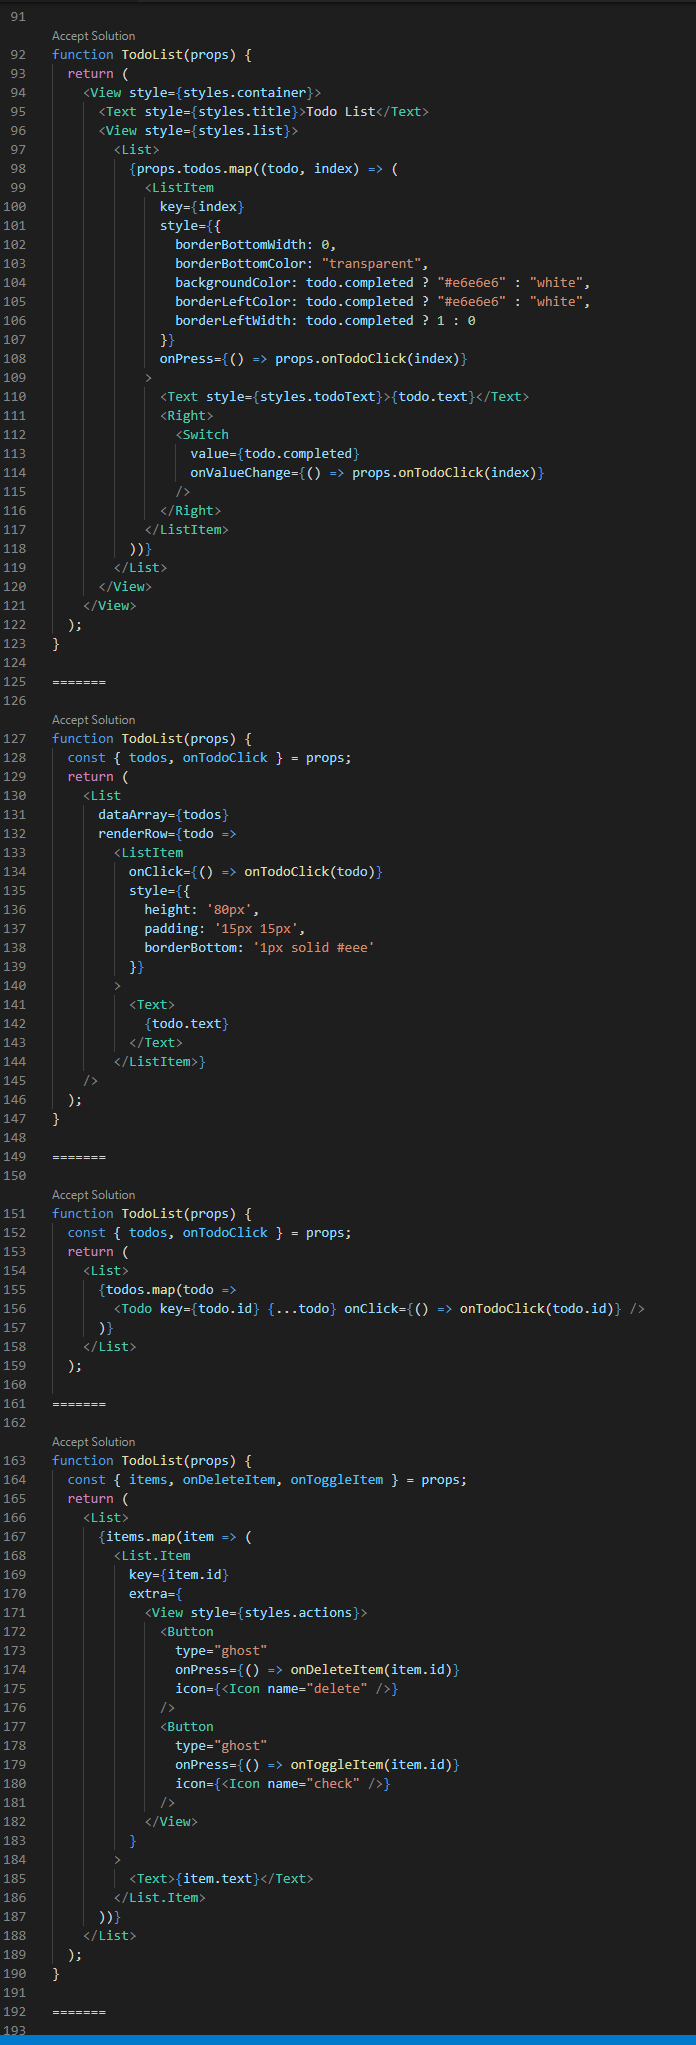Accept Solution above line 163
The width and height of the screenshot is (696, 2045).
[93, 1442]
